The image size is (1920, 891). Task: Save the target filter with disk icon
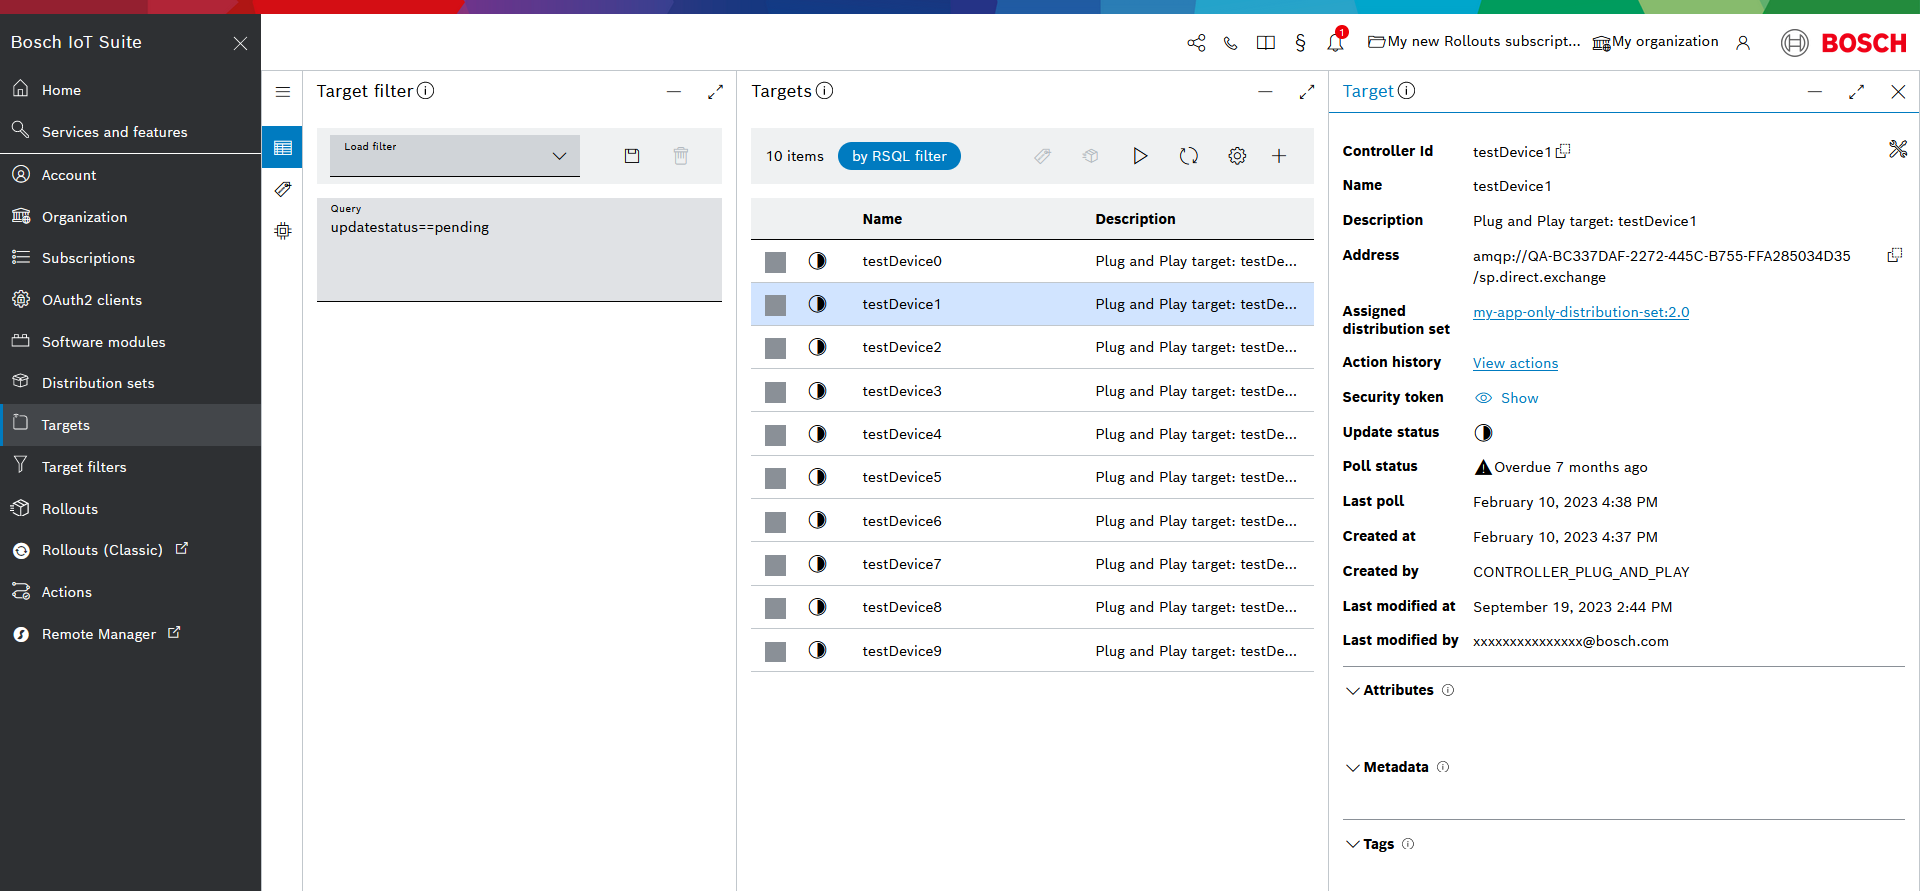(632, 156)
